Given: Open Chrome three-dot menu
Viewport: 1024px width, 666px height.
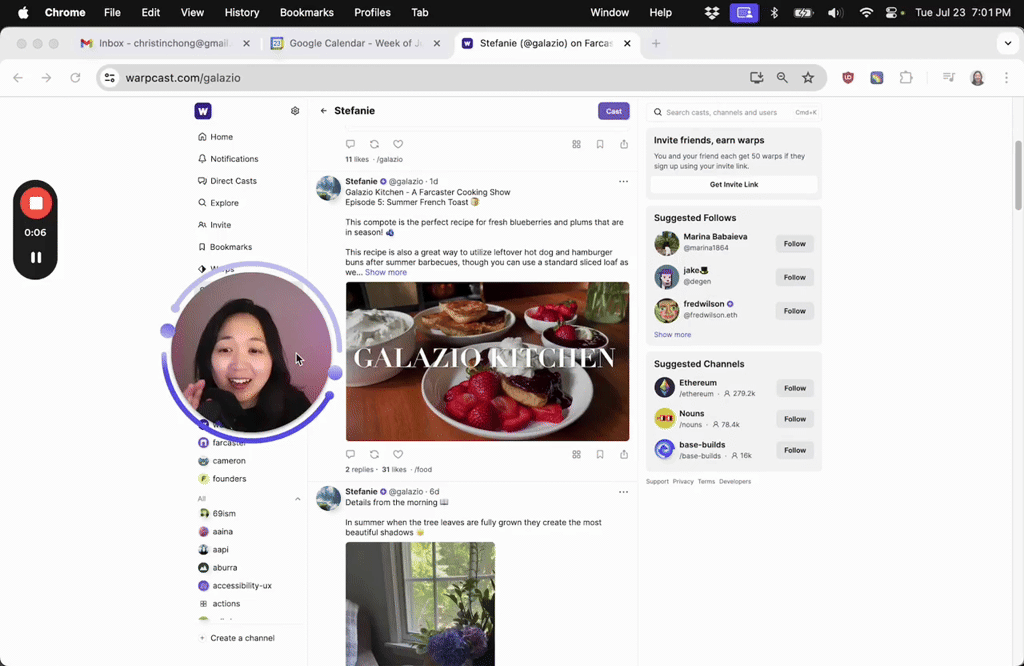Looking at the screenshot, I should pyautogui.click(x=1006, y=78).
